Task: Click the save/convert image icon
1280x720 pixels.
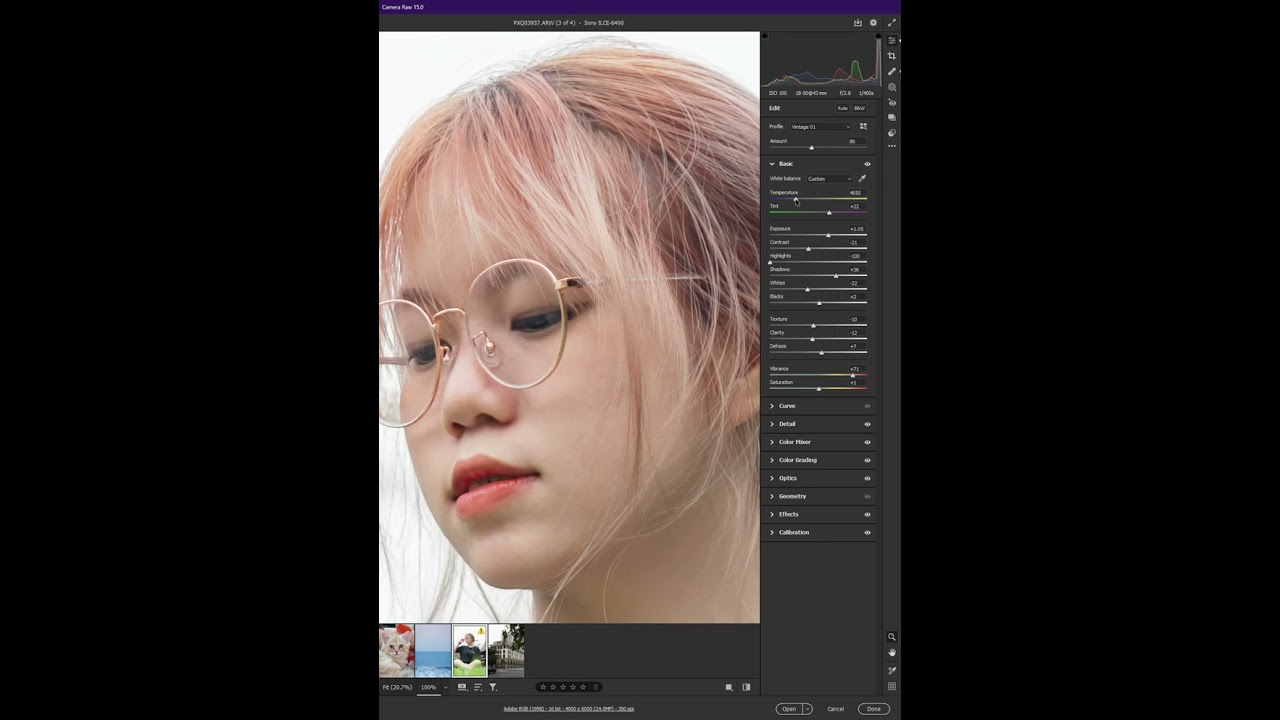Action: point(857,22)
